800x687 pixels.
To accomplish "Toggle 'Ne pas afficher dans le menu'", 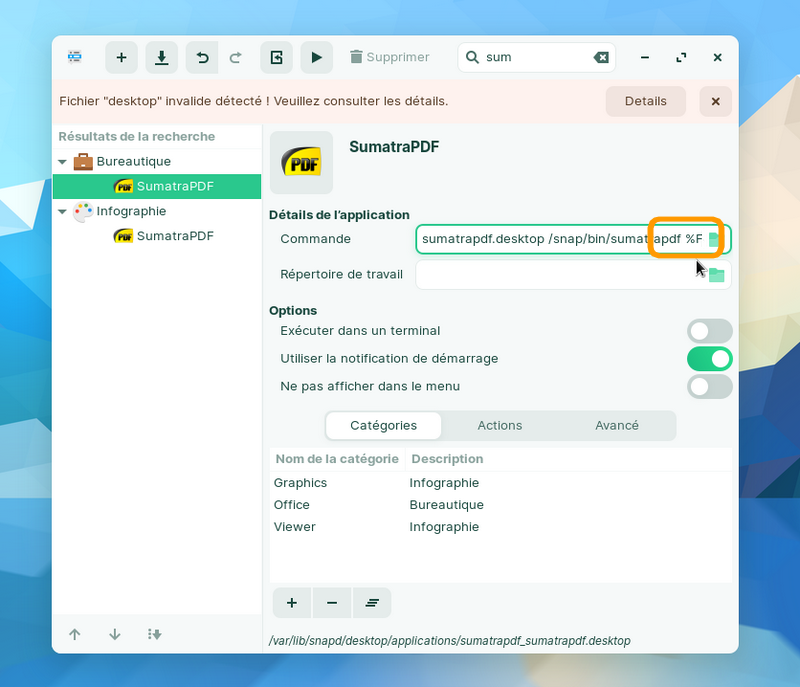I will pos(709,386).
